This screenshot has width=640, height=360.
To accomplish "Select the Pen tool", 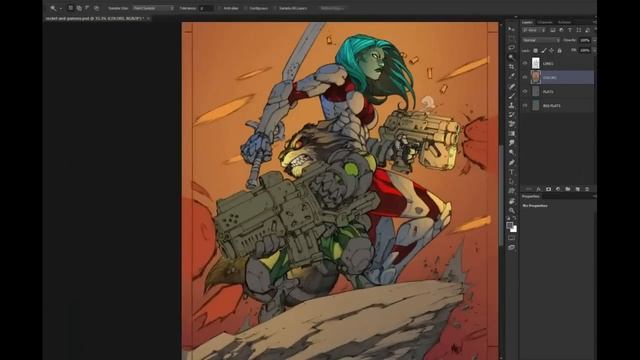I will (511, 162).
